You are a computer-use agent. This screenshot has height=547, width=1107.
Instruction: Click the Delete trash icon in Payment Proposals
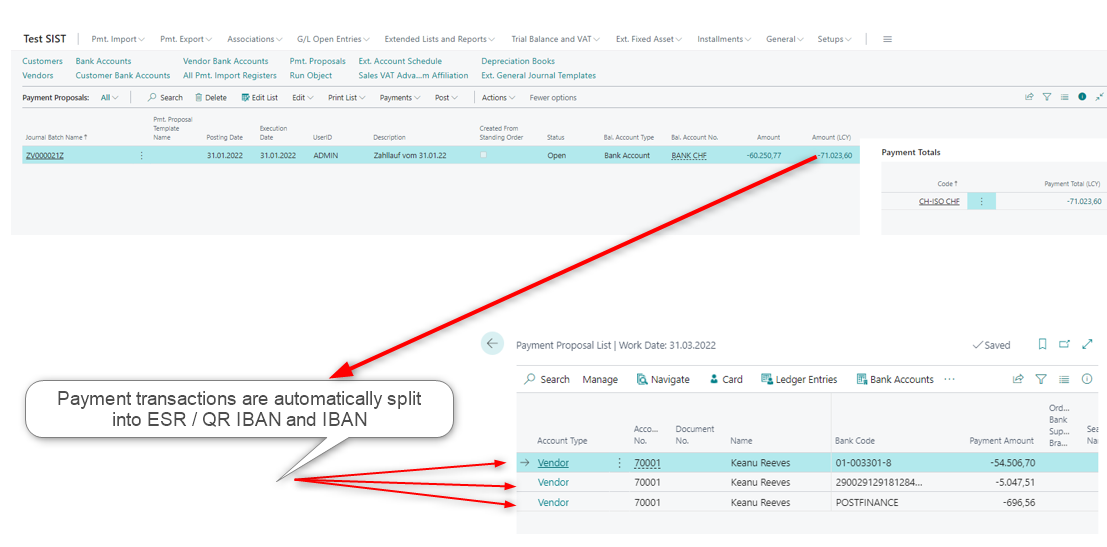coord(199,97)
